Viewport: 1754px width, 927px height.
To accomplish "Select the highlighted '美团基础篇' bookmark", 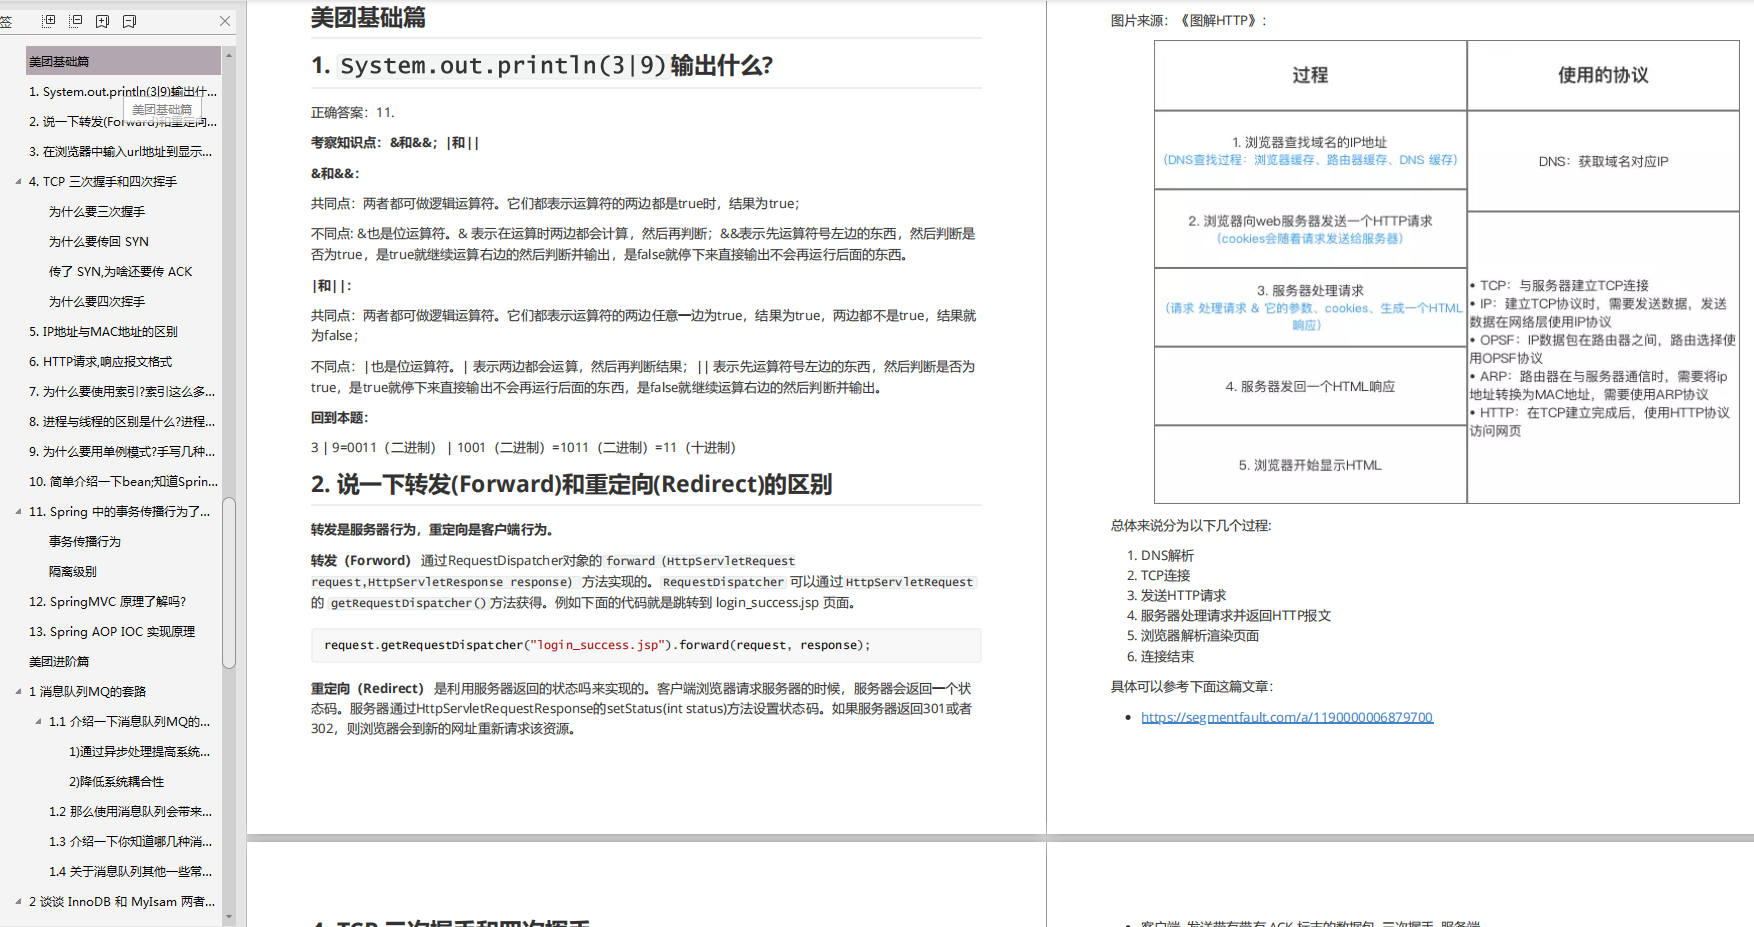I will (123, 61).
